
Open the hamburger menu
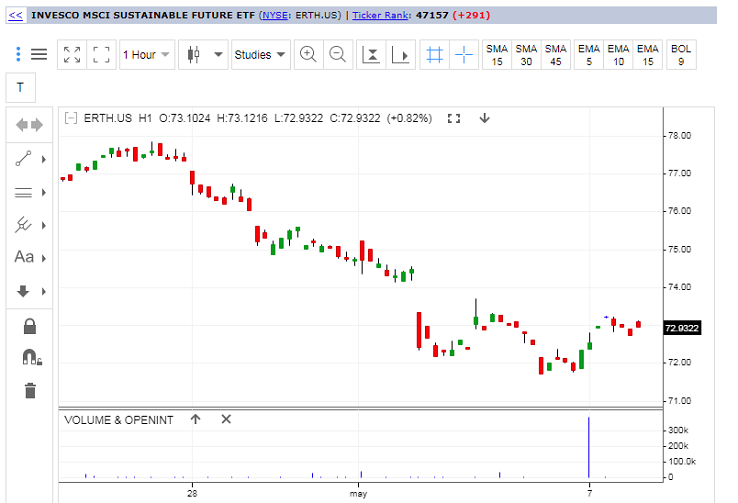pyautogui.click(x=39, y=54)
